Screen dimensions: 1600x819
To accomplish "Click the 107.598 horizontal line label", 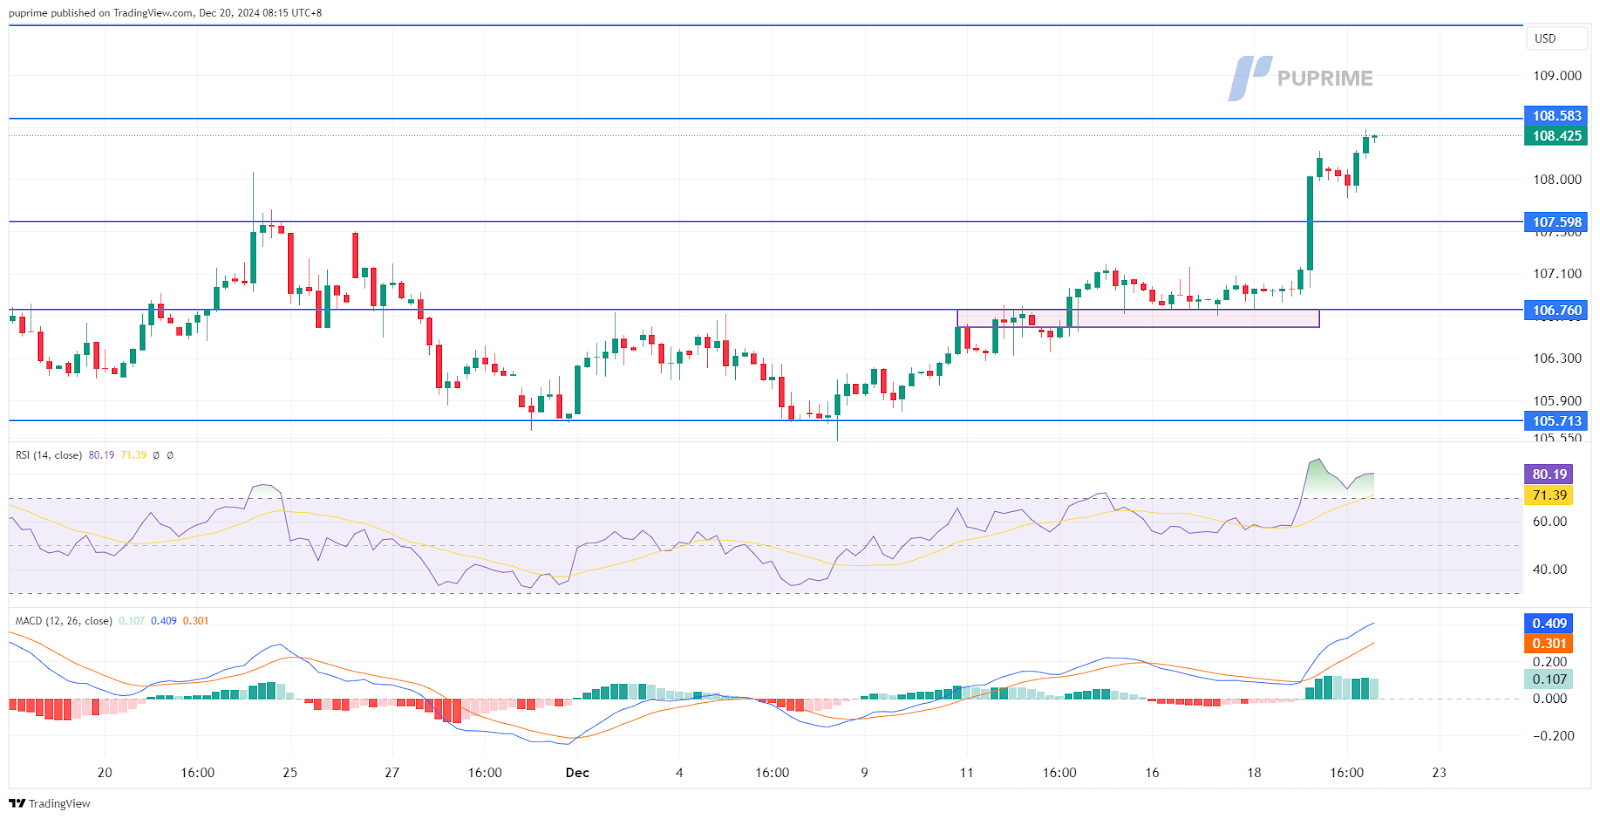I will [x=1555, y=222].
